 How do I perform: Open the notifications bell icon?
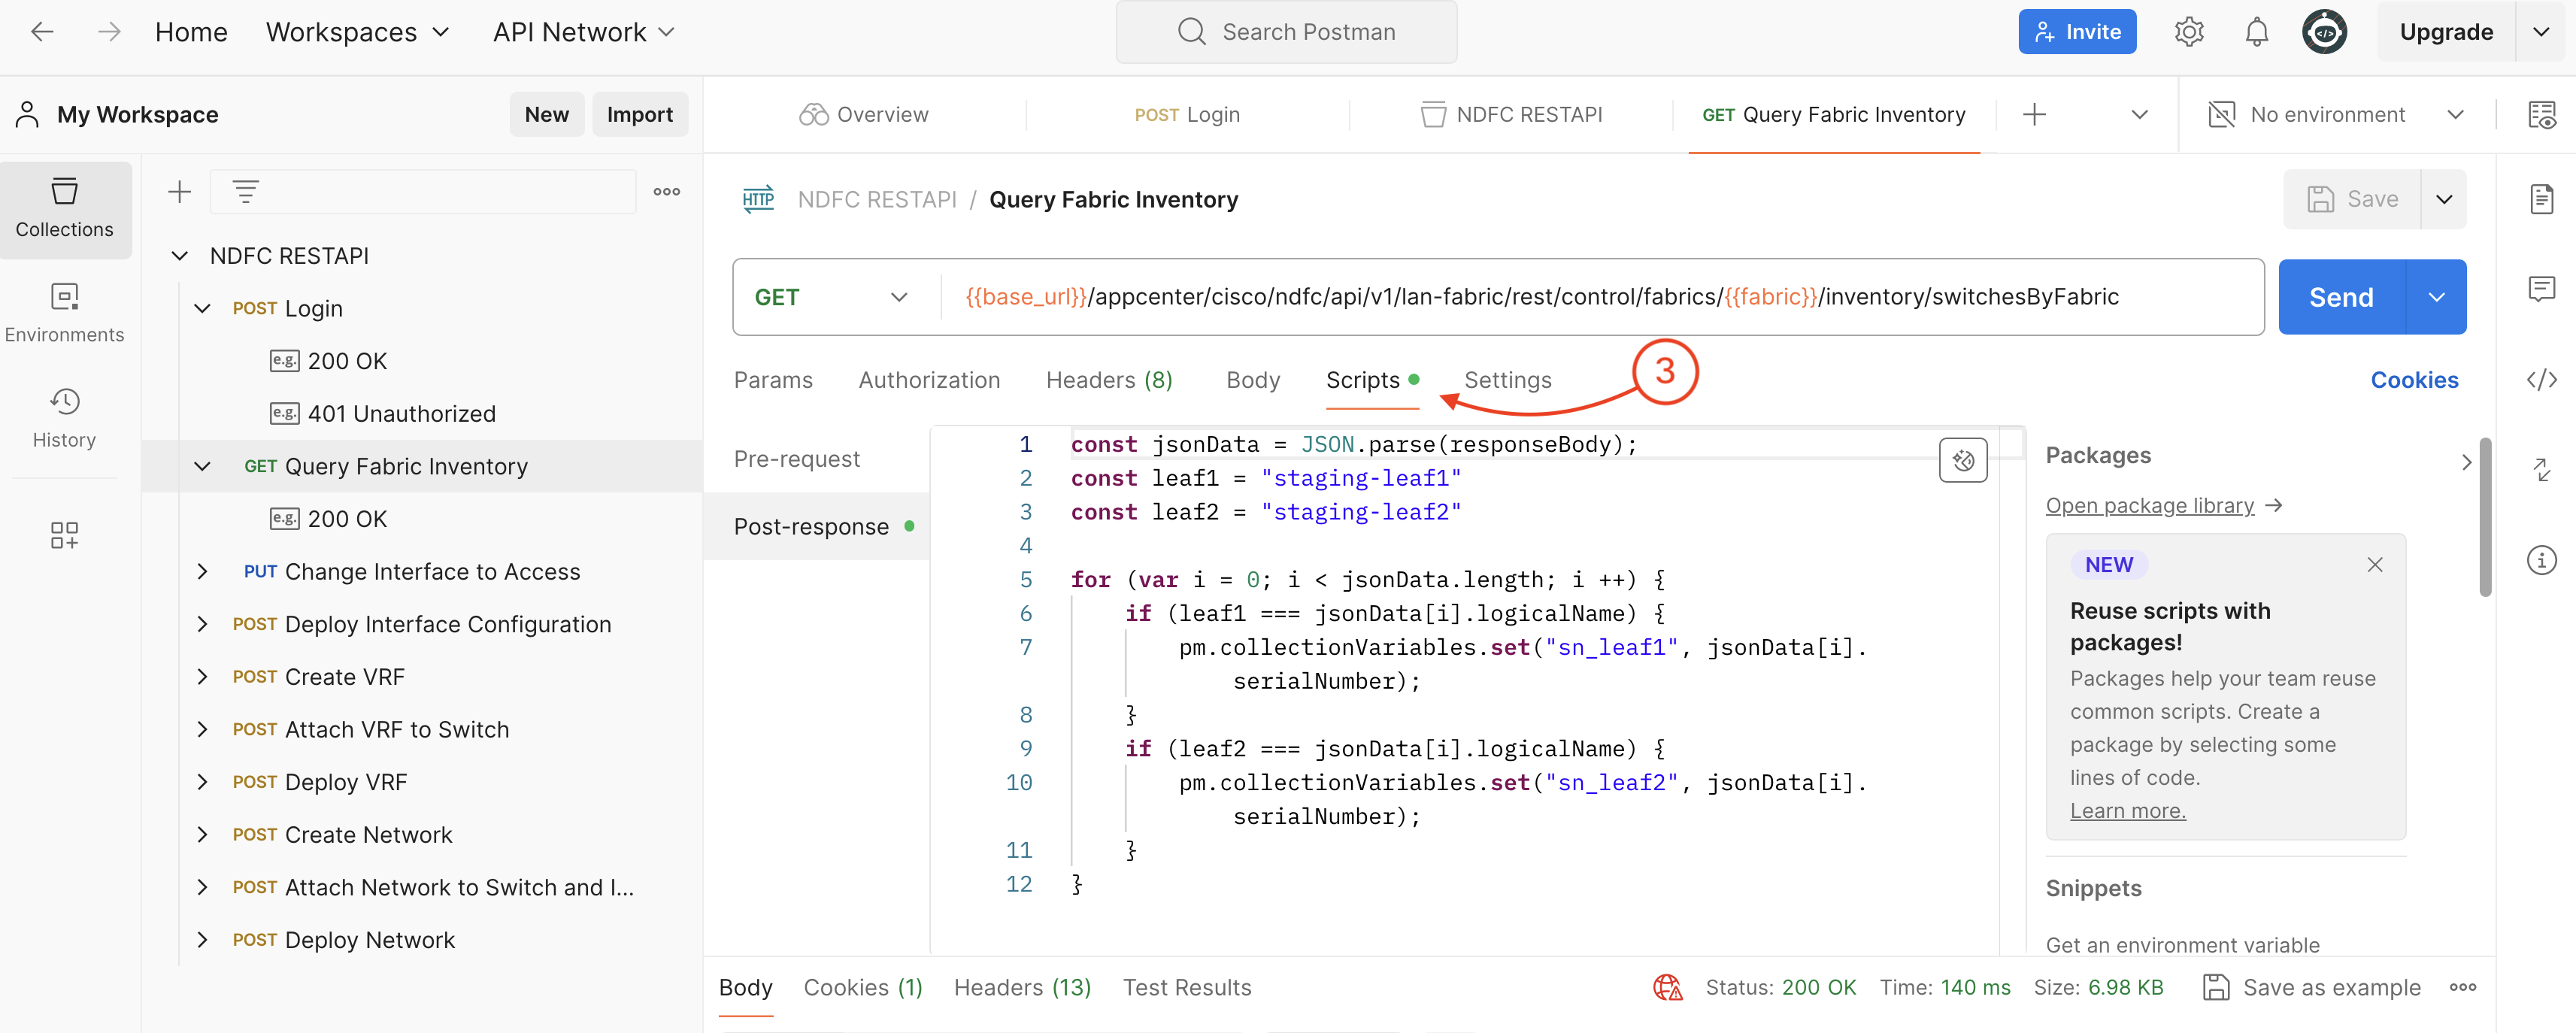point(2256,32)
